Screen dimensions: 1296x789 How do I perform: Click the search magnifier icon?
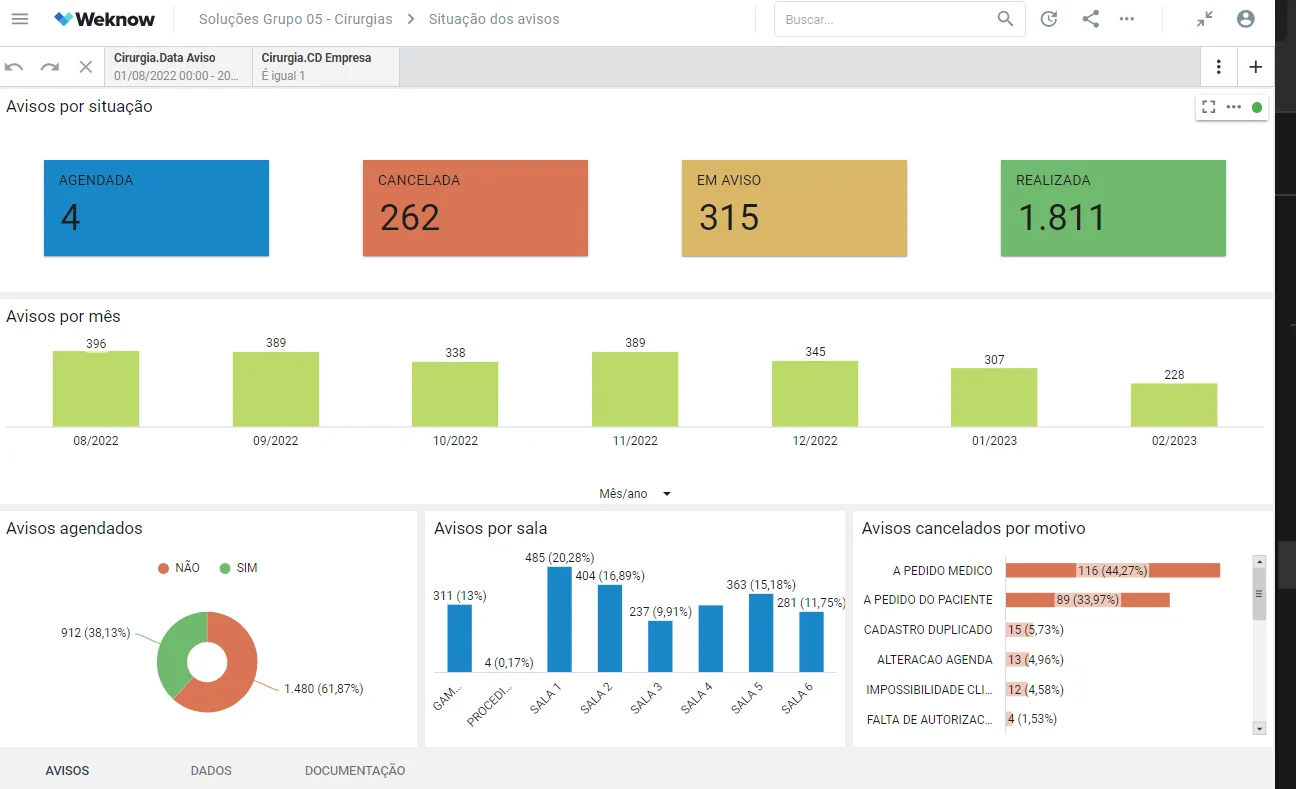[x=1005, y=19]
